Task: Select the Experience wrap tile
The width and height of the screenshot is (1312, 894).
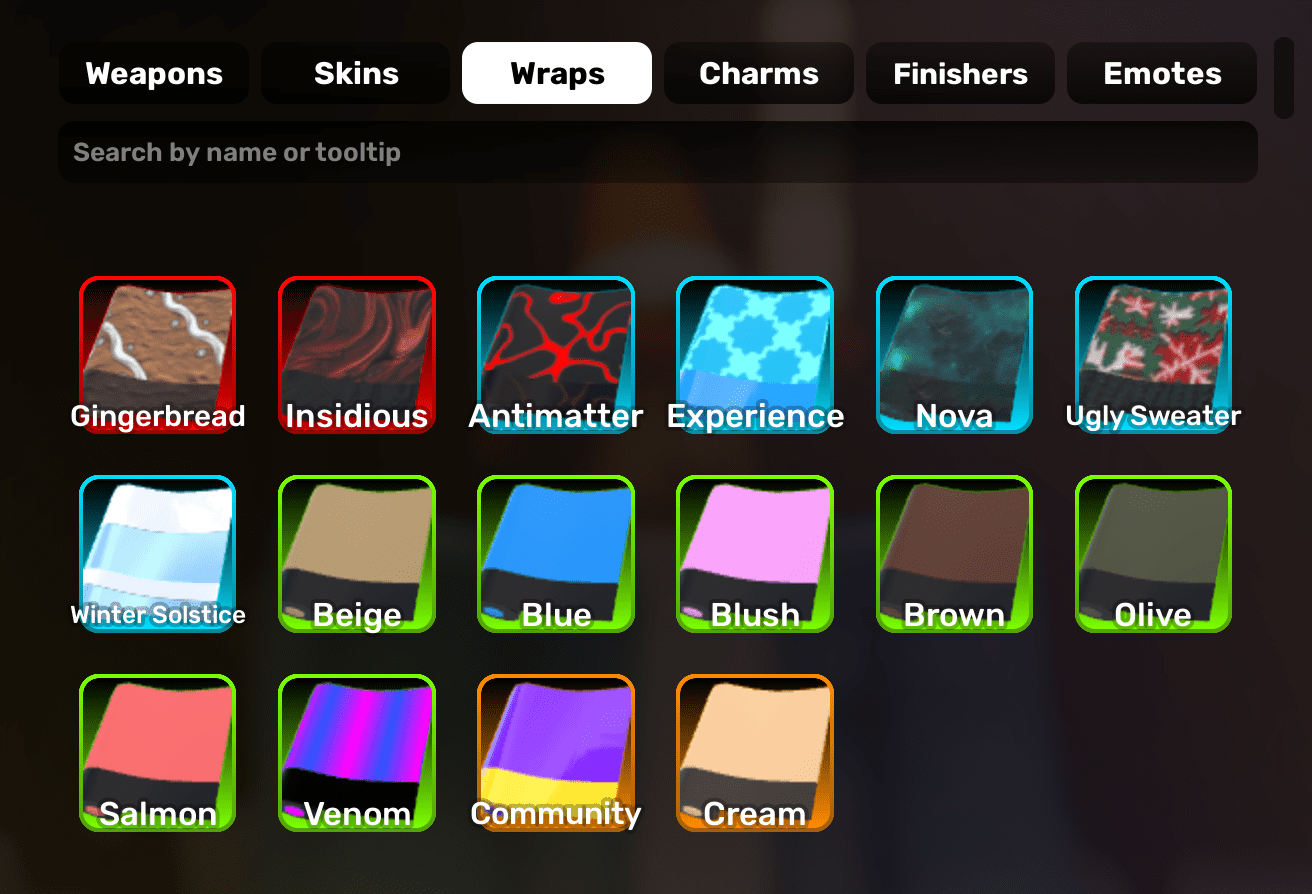Action: (755, 355)
